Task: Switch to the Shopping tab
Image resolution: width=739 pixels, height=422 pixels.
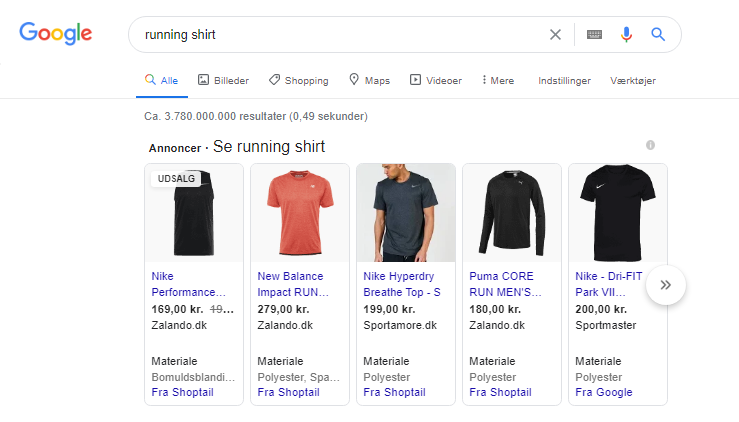Action: pos(299,81)
